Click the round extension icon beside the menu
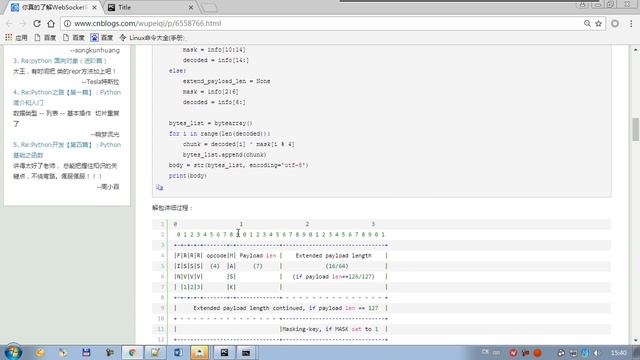Image resolution: width=640 pixels, height=360 pixels. [615, 24]
